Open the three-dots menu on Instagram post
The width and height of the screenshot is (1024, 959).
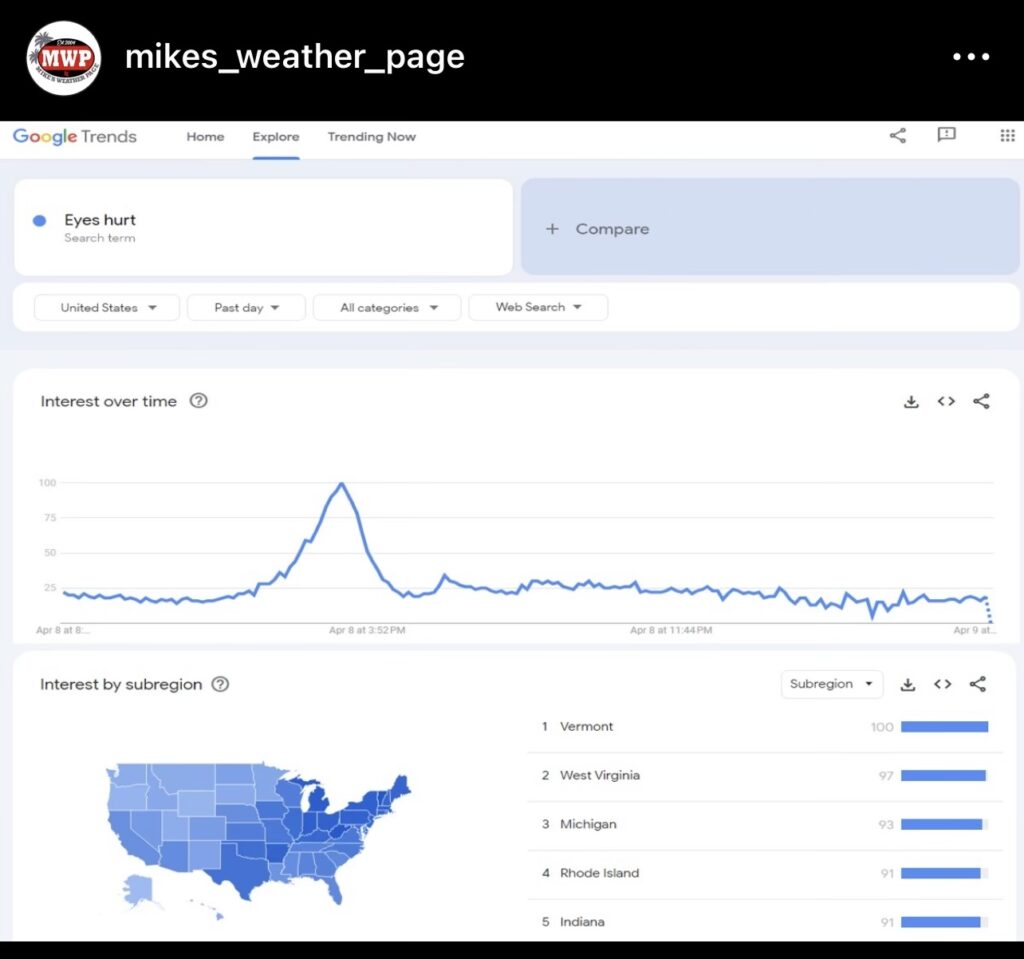970,57
